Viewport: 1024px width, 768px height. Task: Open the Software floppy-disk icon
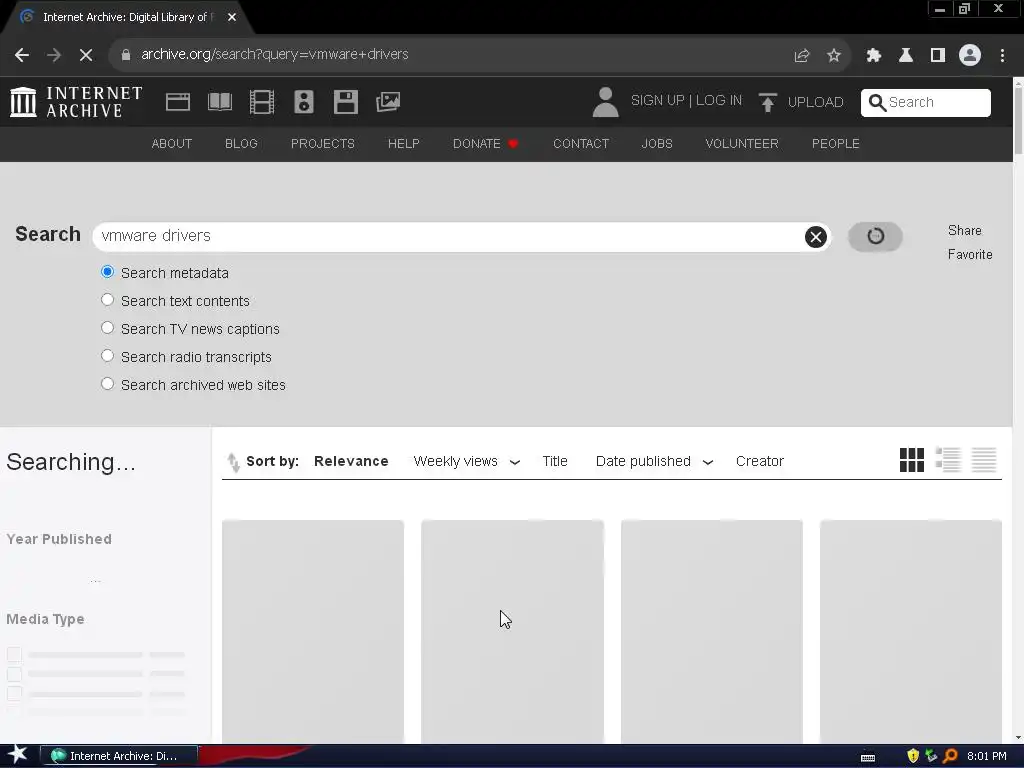[x=345, y=102]
